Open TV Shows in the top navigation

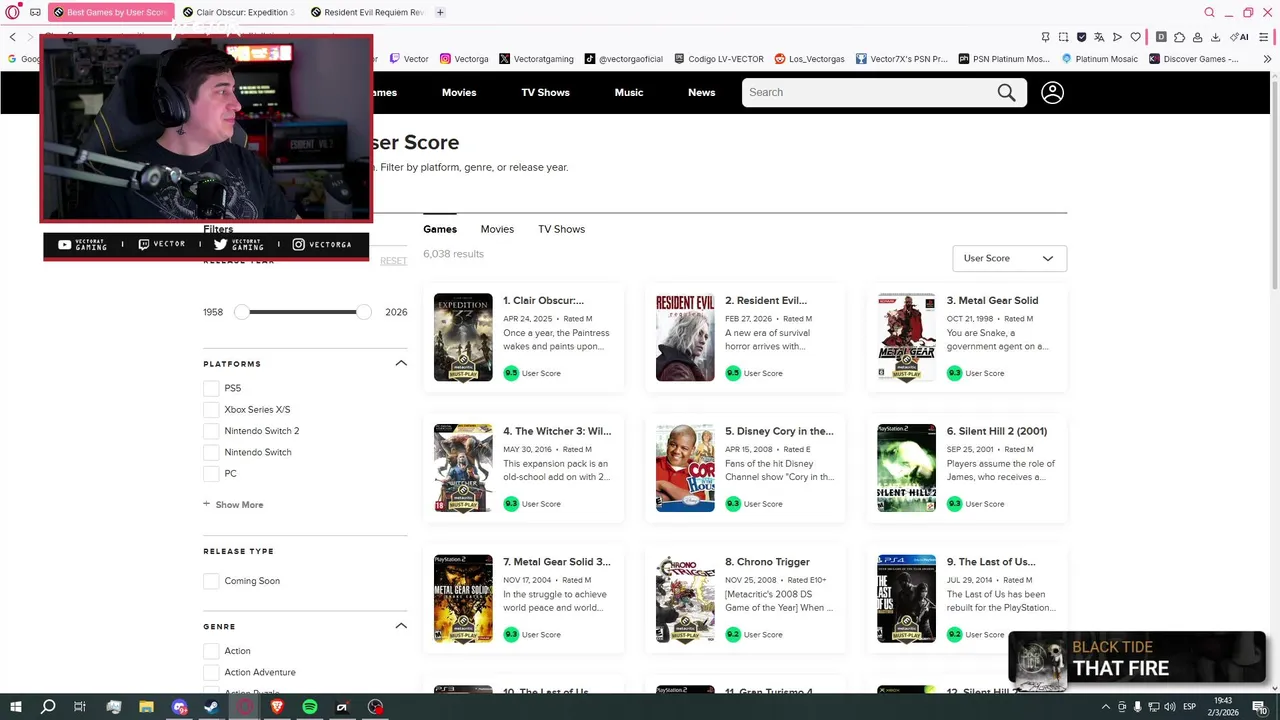click(545, 92)
